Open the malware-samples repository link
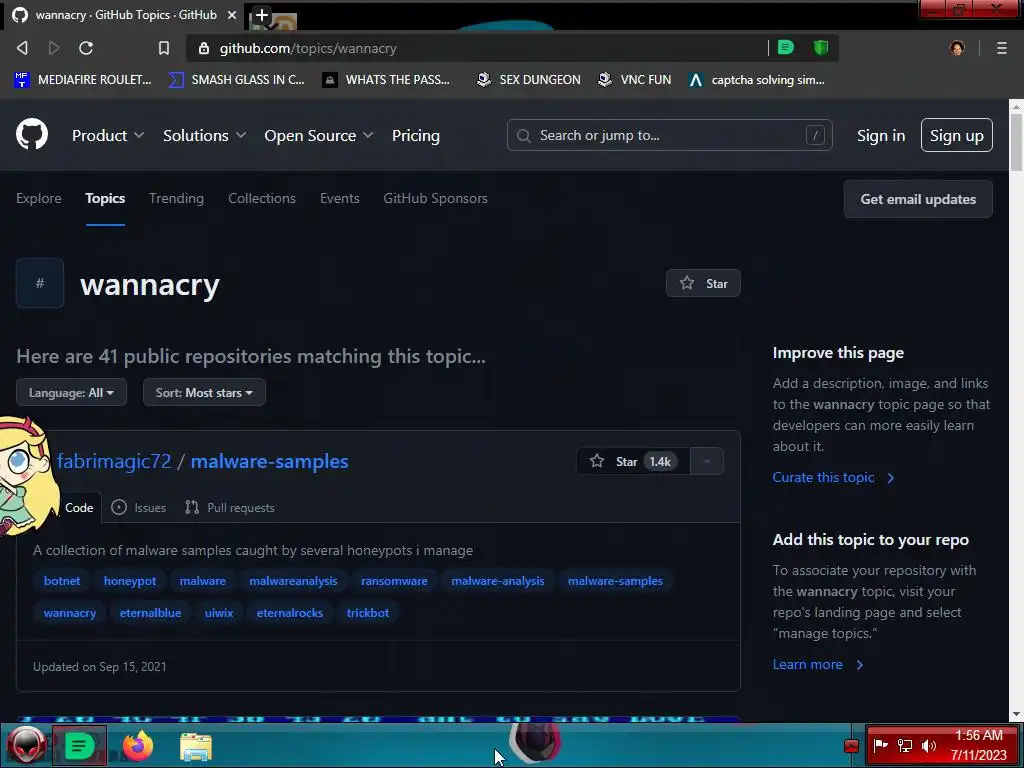The width and height of the screenshot is (1024, 768). coord(269,461)
